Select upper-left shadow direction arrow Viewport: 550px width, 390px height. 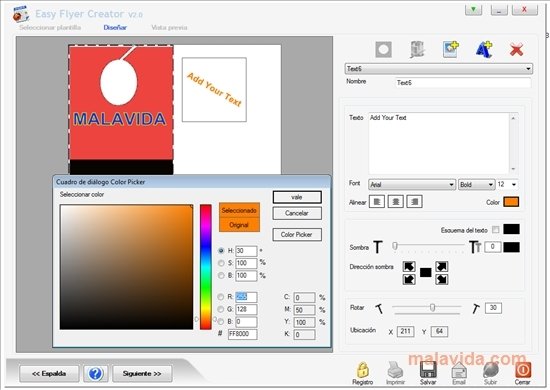409,267
